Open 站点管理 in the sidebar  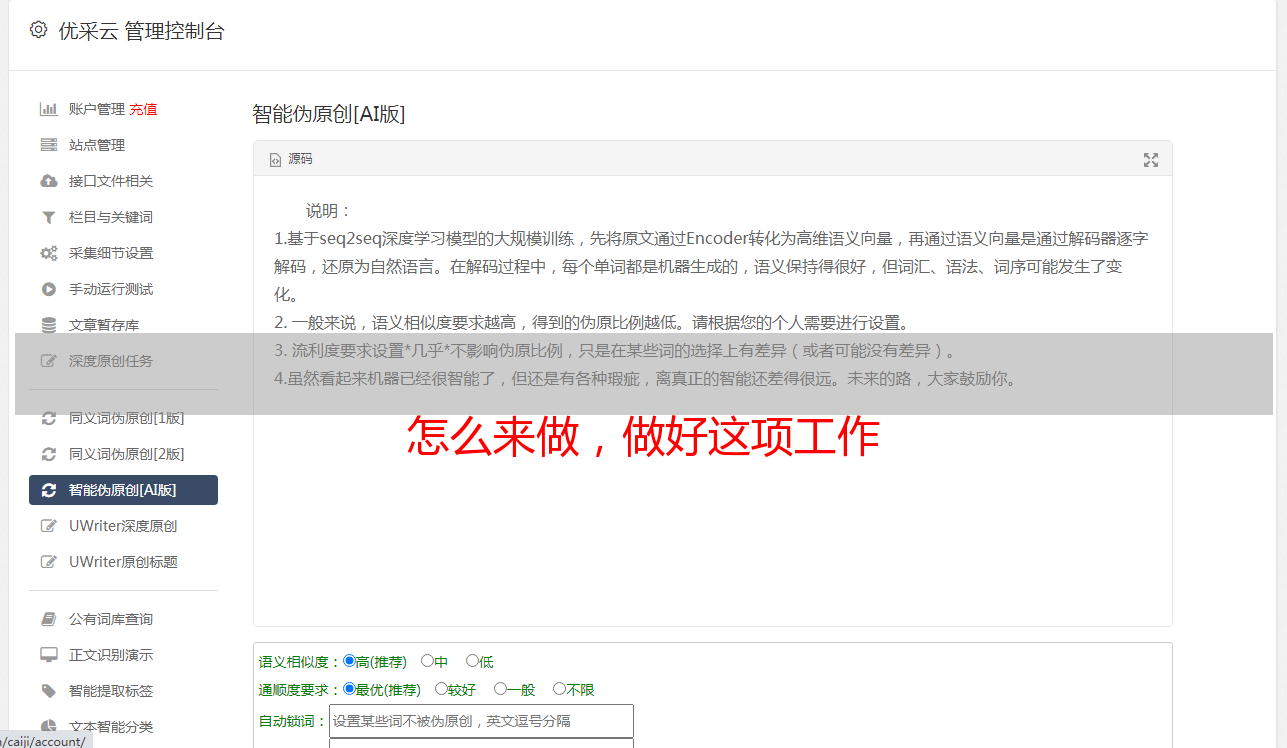(97, 145)
